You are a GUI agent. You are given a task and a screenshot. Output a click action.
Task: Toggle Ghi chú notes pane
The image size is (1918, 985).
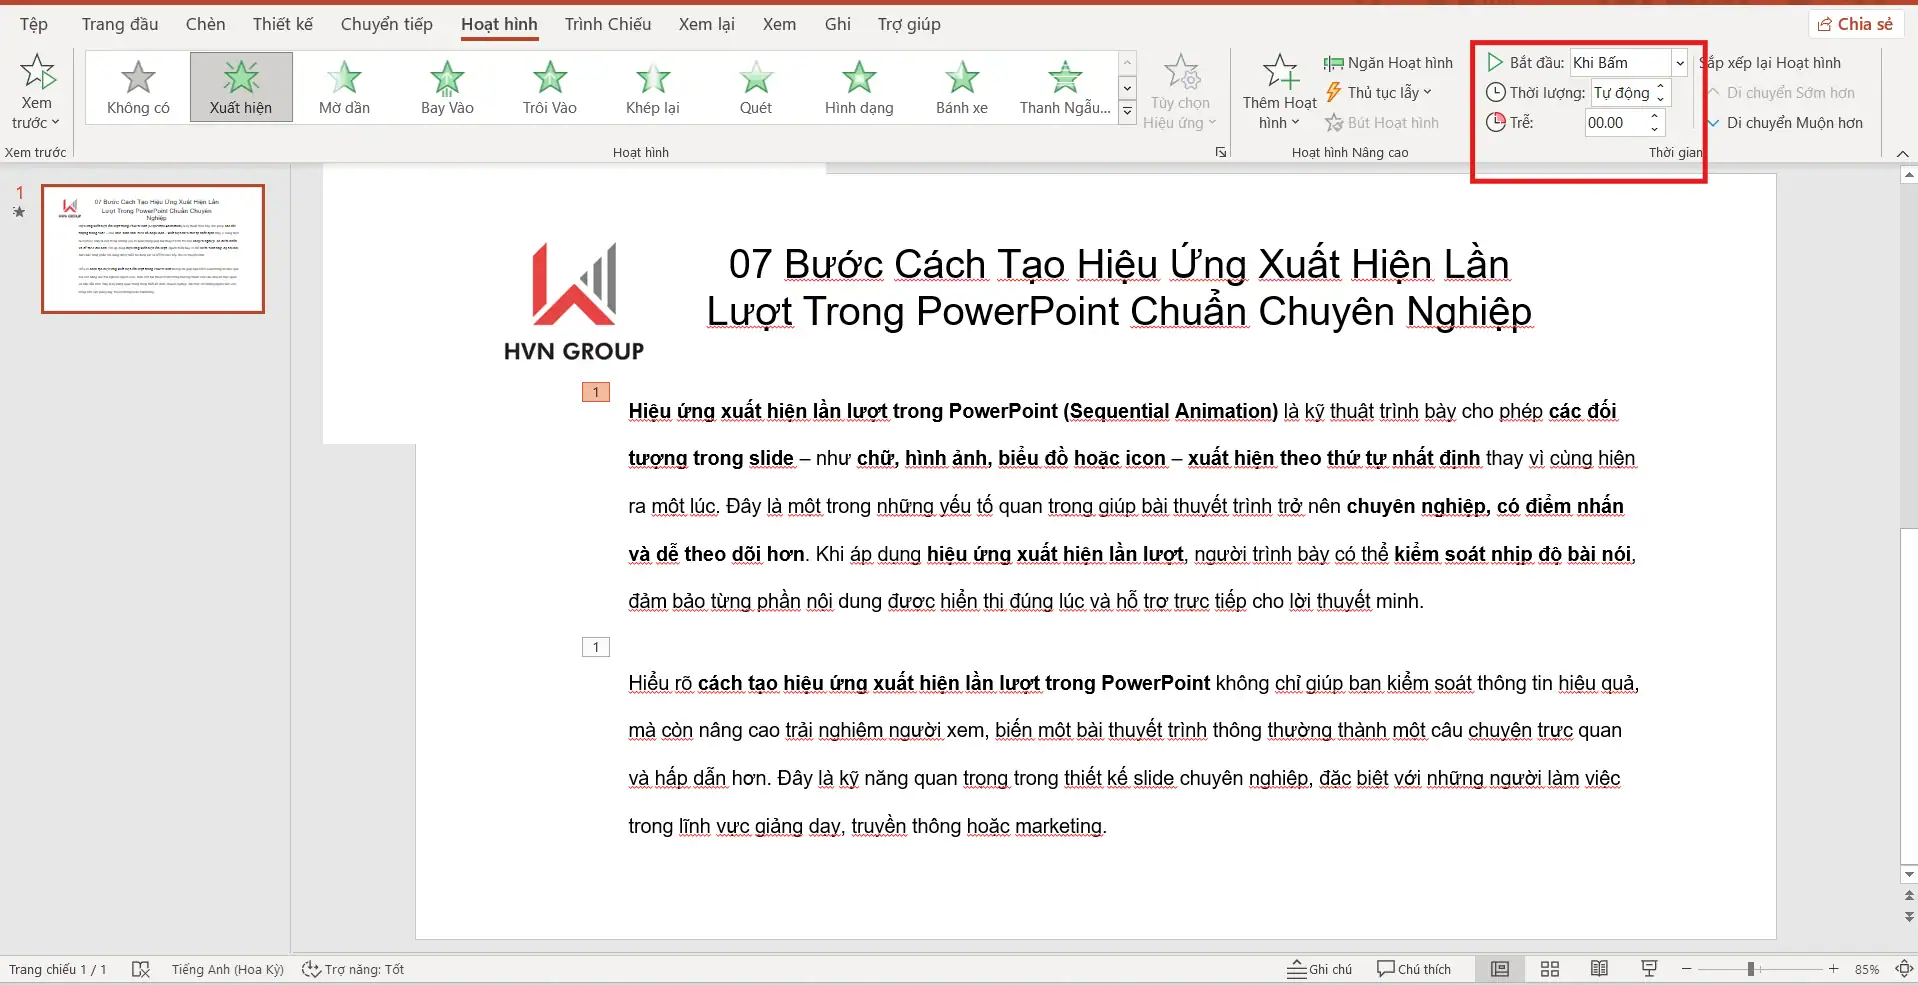[1319, 969]
